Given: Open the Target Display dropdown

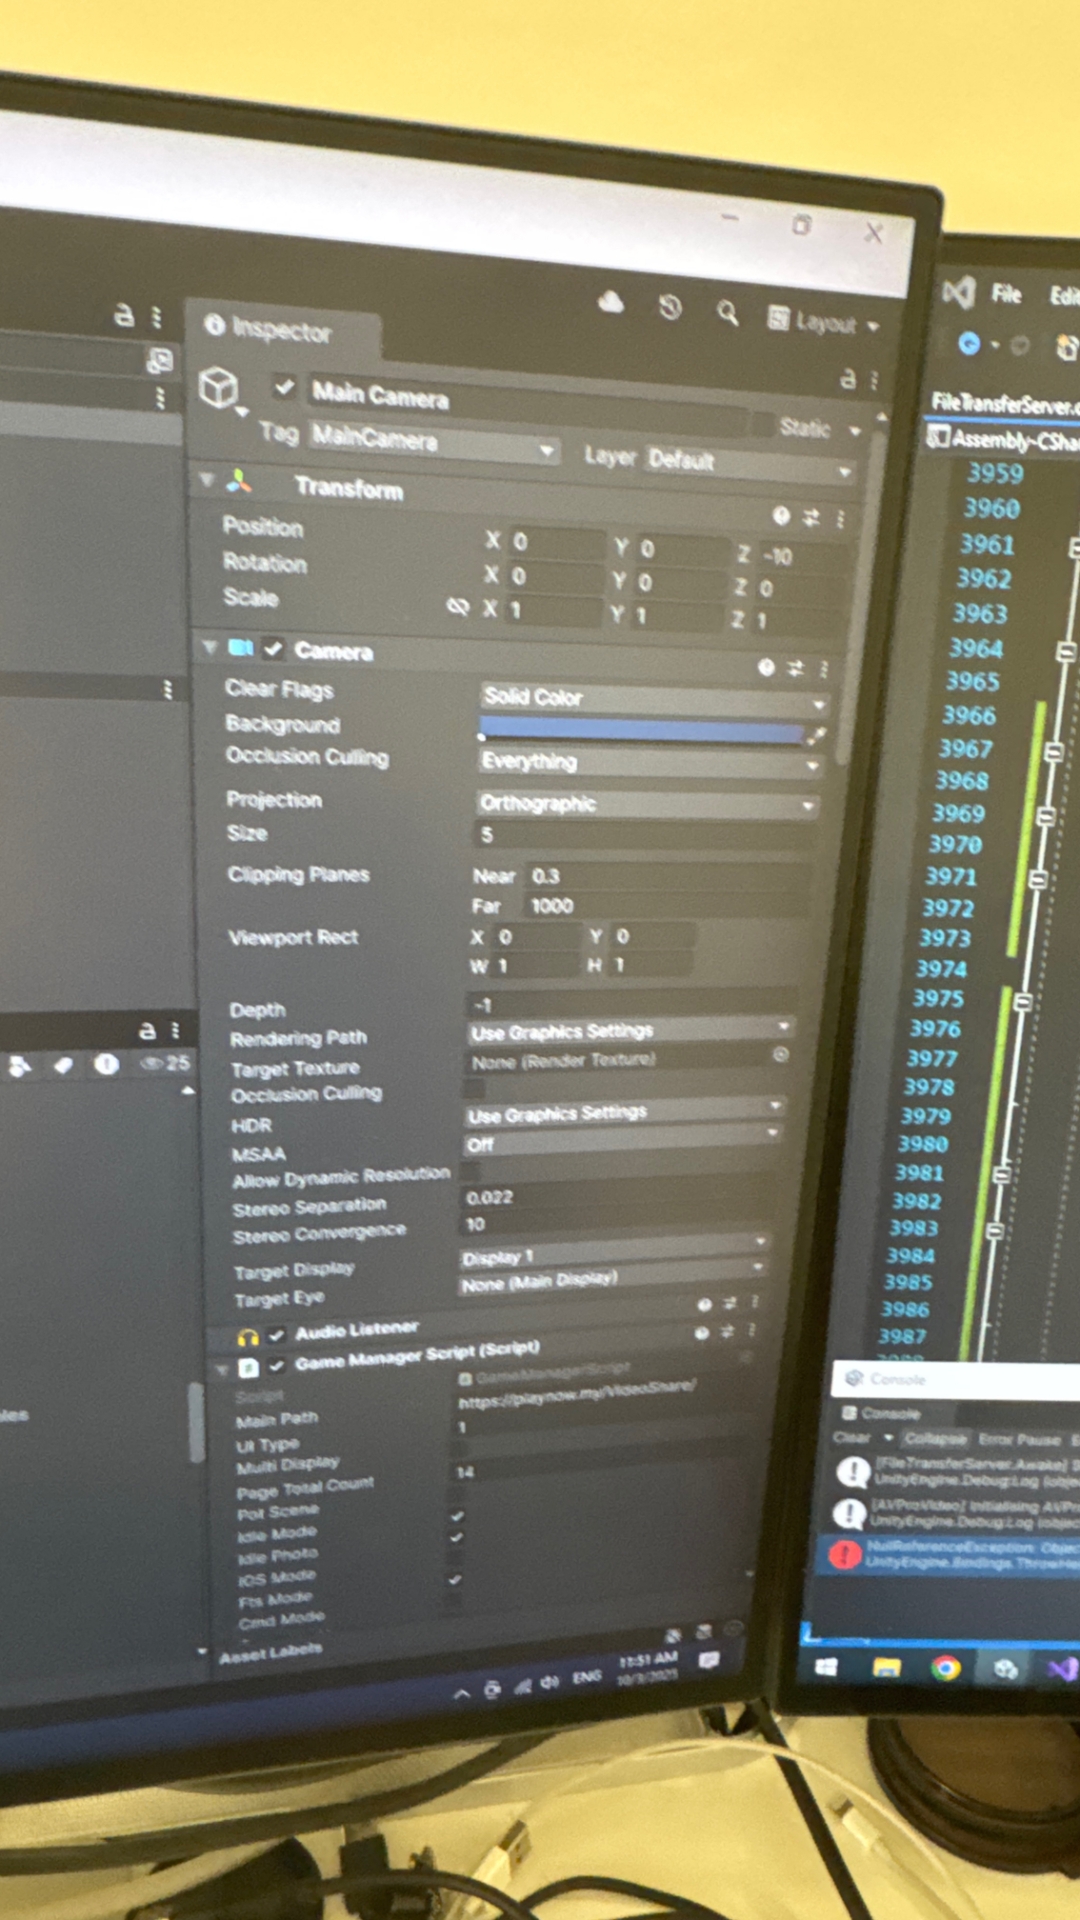Looking at the screenshot, I should [613, 1250].
